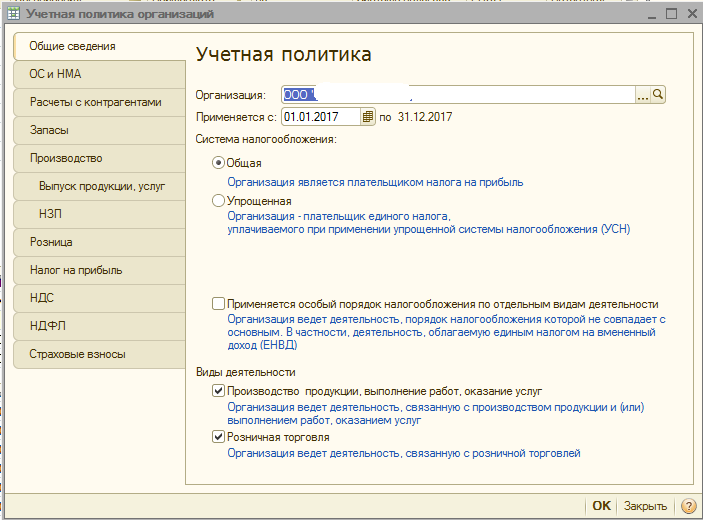Toggle the Розничная торговля checkbox
703x520 pixels.
click(219, 437)
